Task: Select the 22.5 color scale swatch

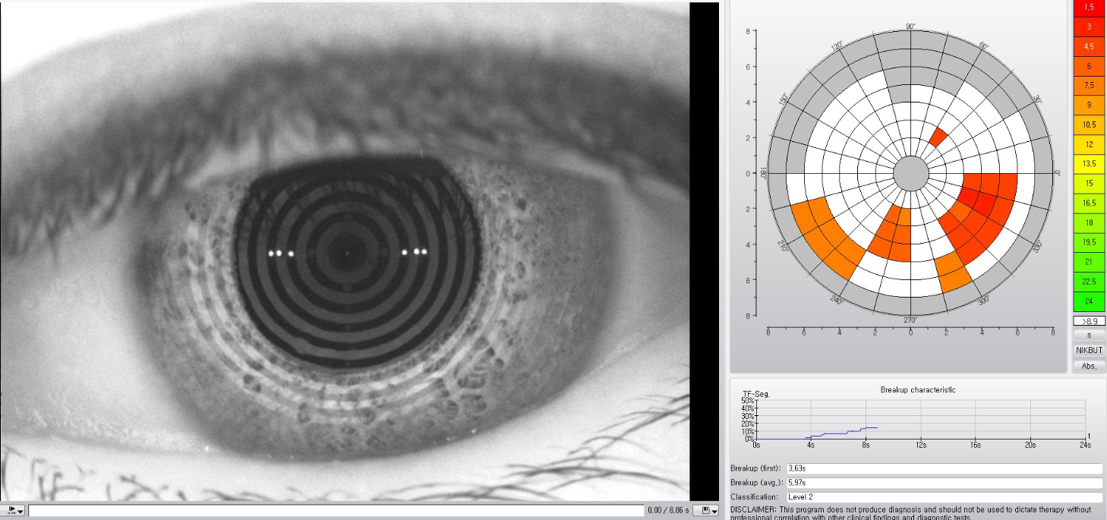Action: tap(1089, 282)
